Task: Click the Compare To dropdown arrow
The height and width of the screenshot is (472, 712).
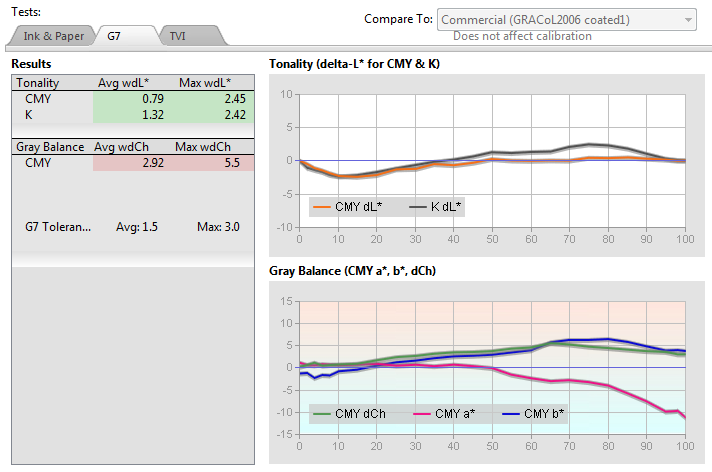Action: [x=688, y=20]
